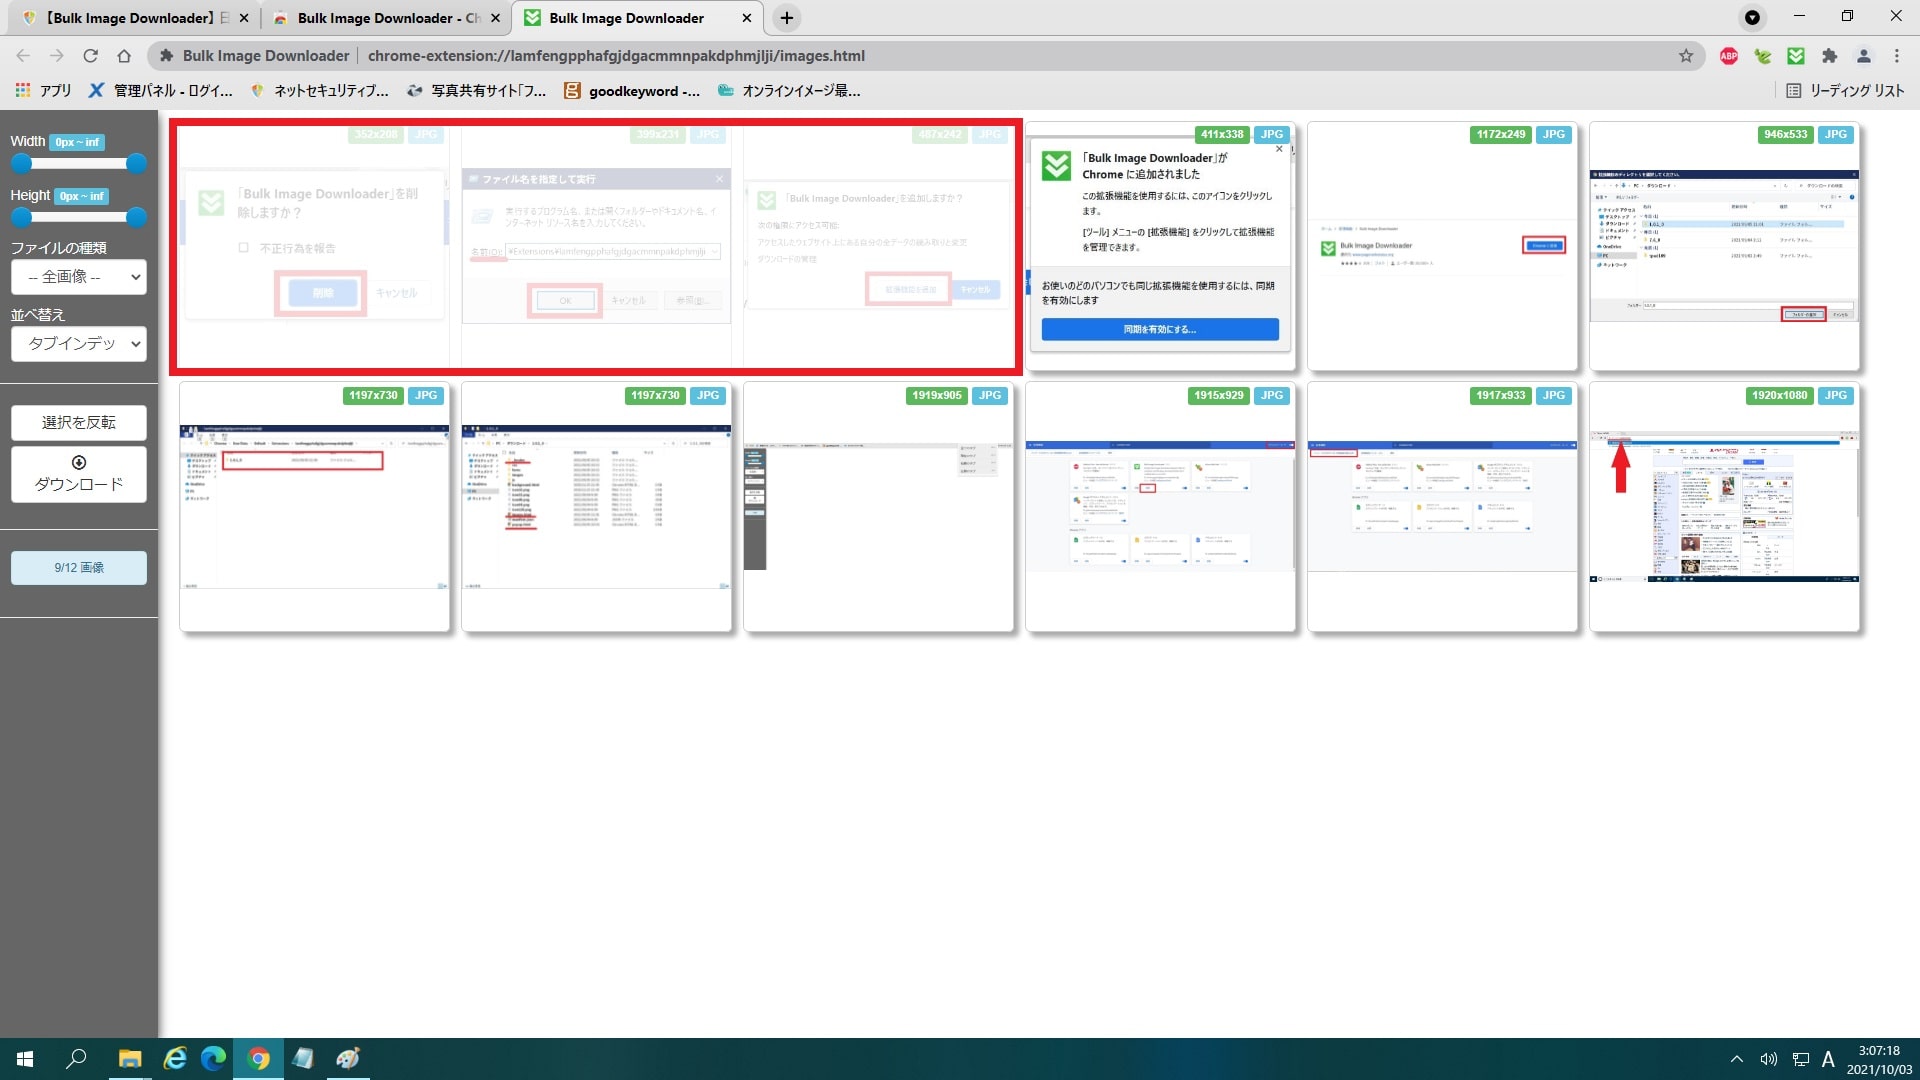Toggle selection of the 487x242 thumbnail

[879, 247]
